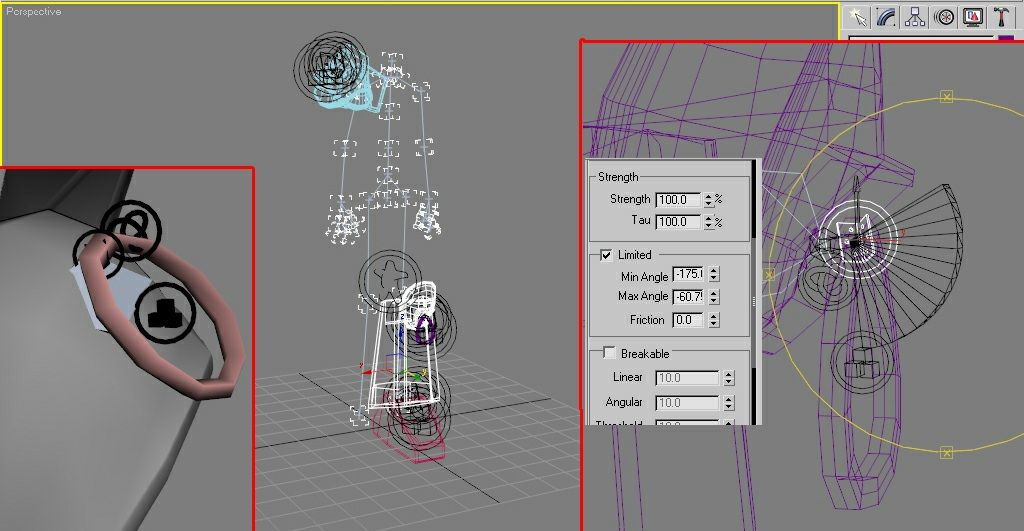Screen dimensions: 1024x531
Task: Increase Max Angle with spinner up arrow
Action: tap(714, 293)
